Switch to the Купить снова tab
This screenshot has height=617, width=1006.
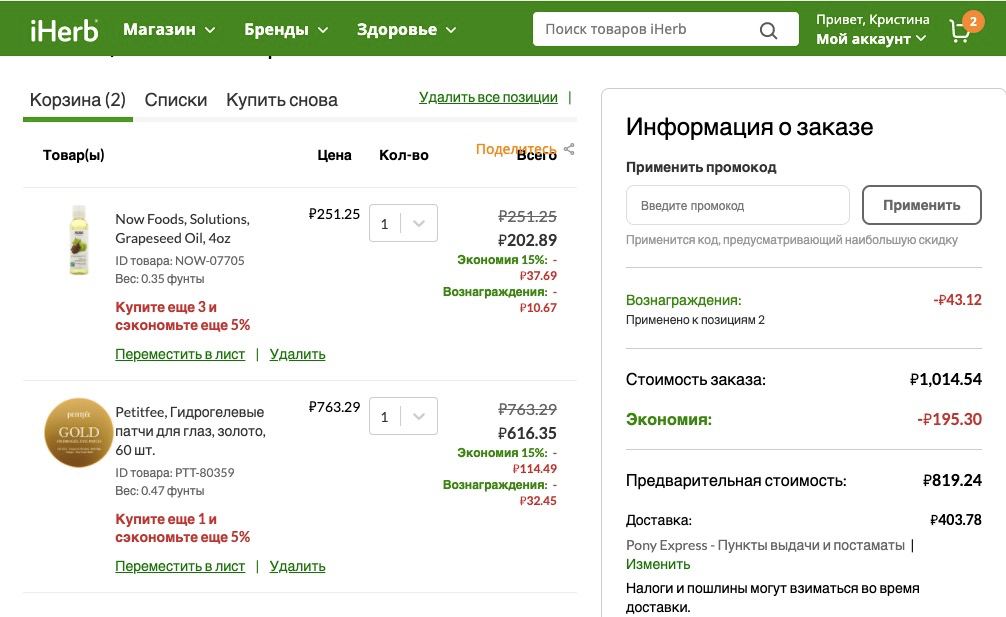pyautogui.click(x=282, y=100)
